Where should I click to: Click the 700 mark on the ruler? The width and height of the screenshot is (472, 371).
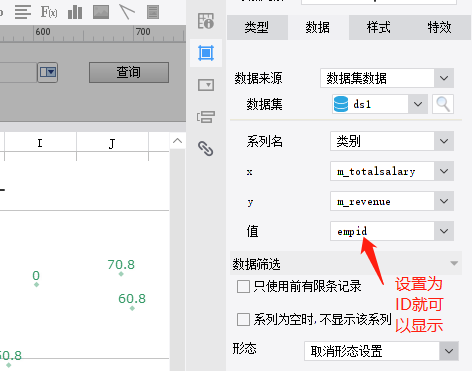pyautogui.click(x=143, y=32)
